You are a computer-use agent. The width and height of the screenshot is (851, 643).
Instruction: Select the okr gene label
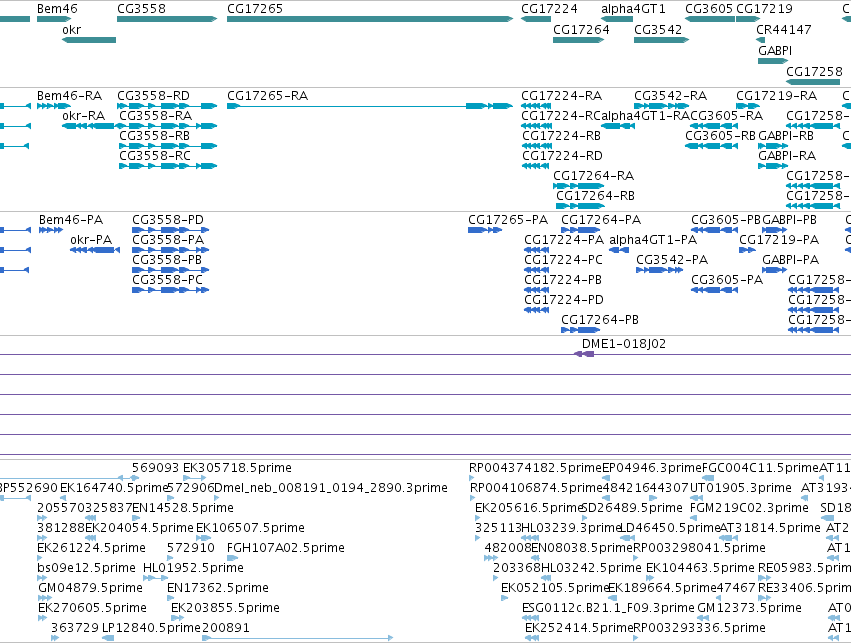click(72, 29)
